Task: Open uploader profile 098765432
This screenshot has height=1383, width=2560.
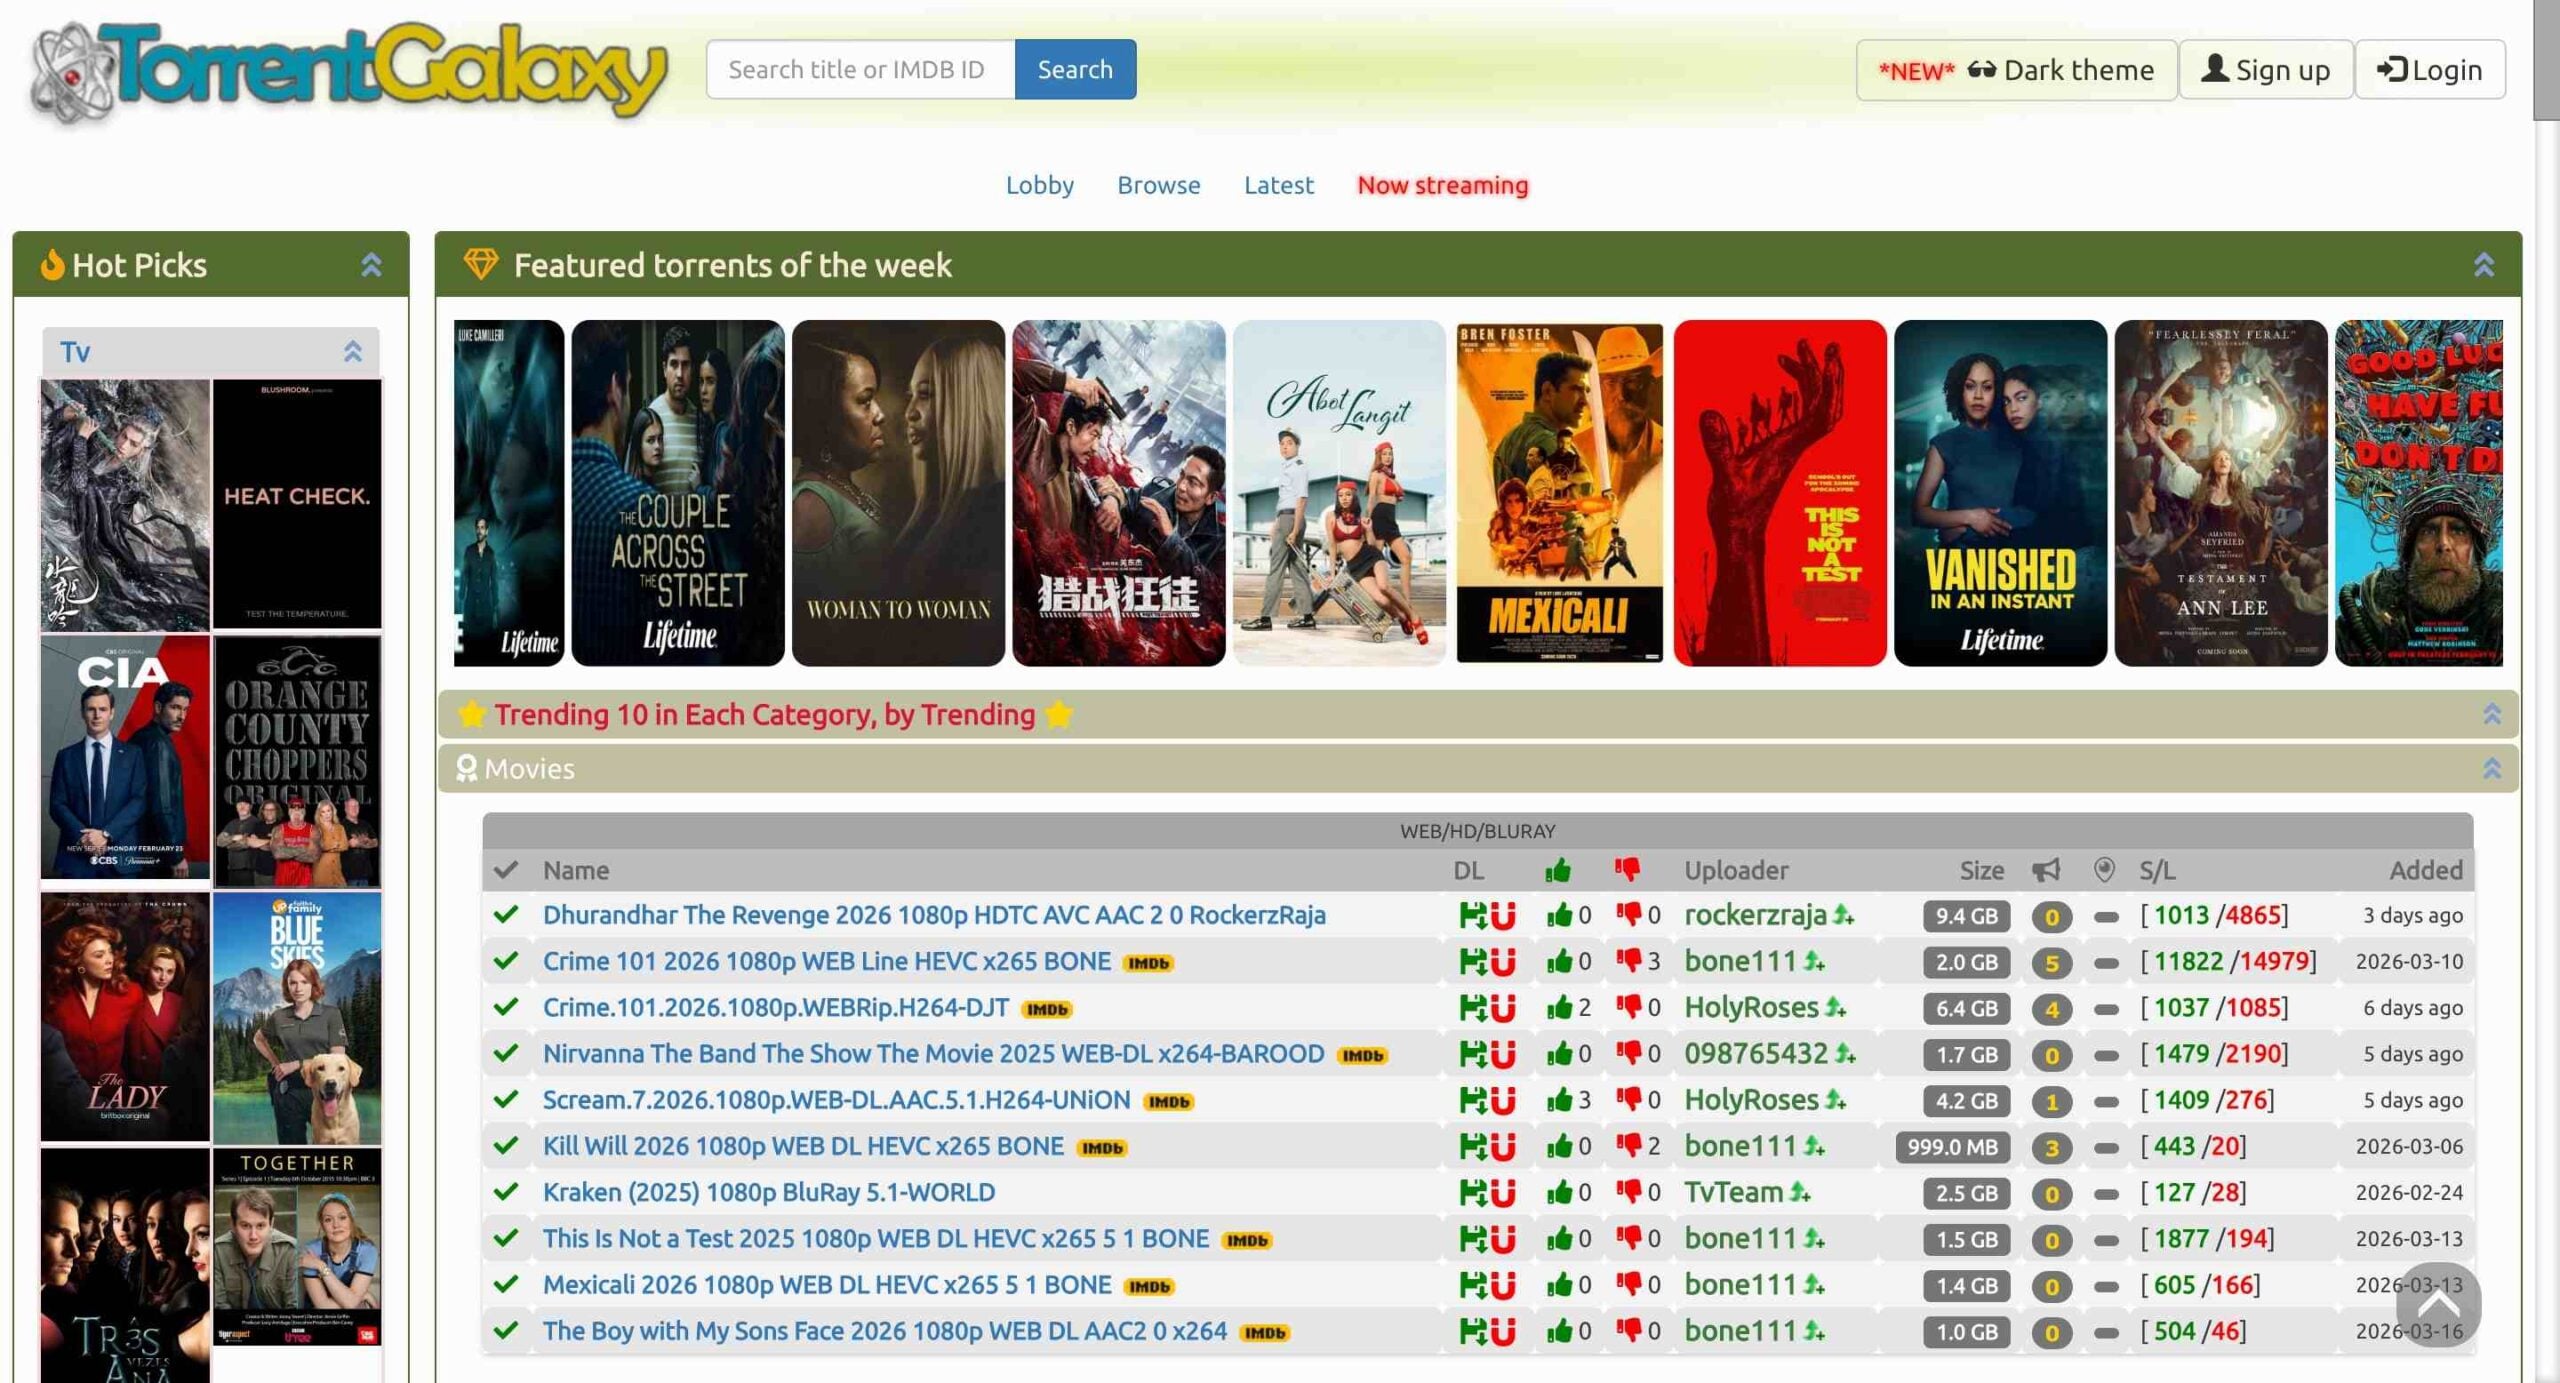Action: click(1755, 1053)
